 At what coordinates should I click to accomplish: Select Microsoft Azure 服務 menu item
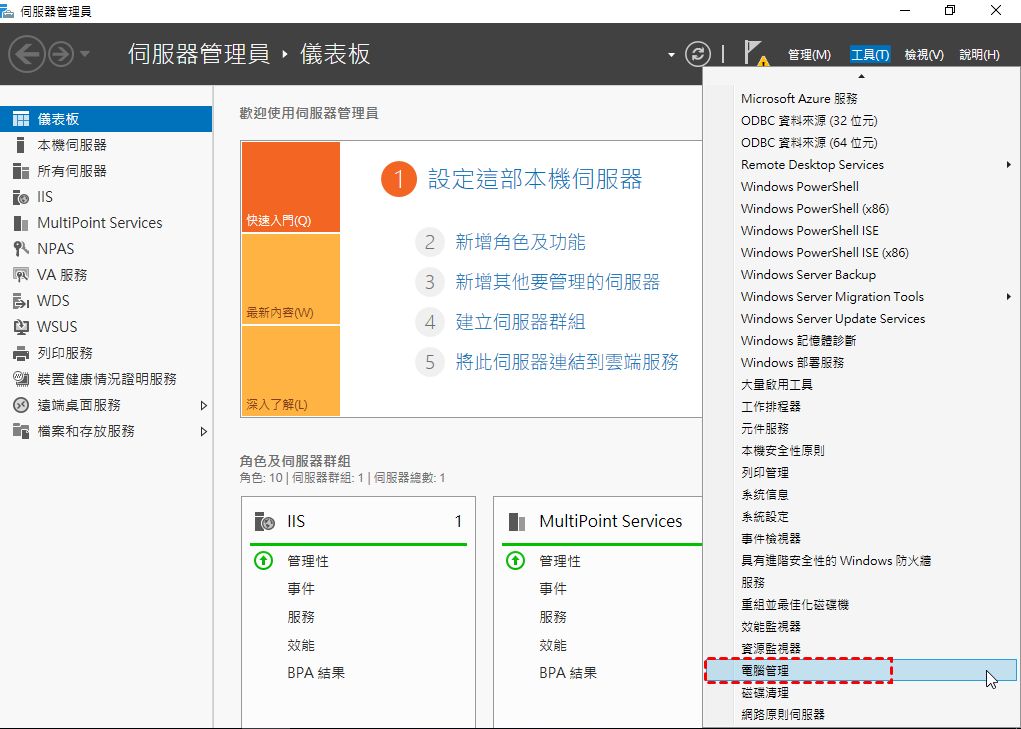point(861,98)
